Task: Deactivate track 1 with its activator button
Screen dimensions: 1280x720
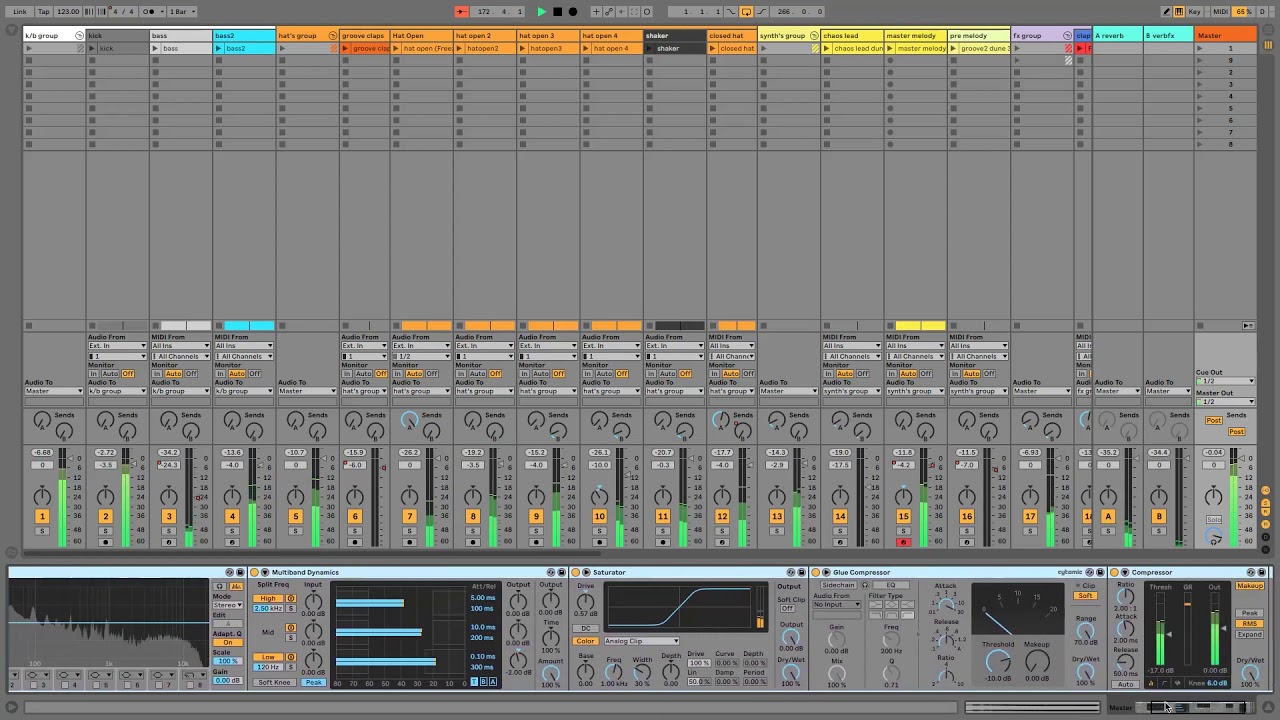Action: (x=42, y=517)
